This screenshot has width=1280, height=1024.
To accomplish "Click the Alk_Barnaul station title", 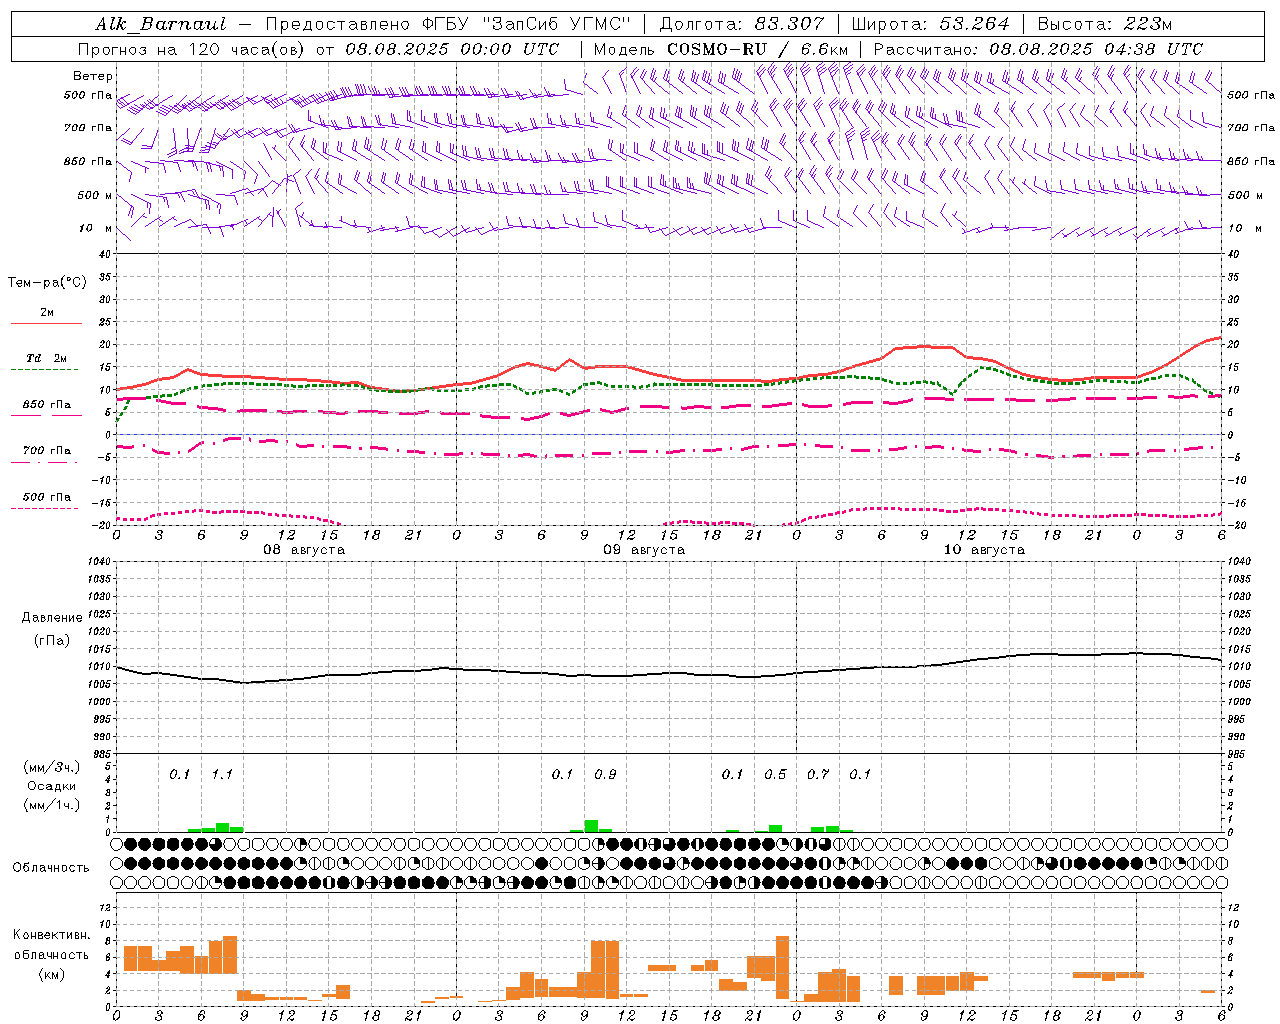I will 162,24.
